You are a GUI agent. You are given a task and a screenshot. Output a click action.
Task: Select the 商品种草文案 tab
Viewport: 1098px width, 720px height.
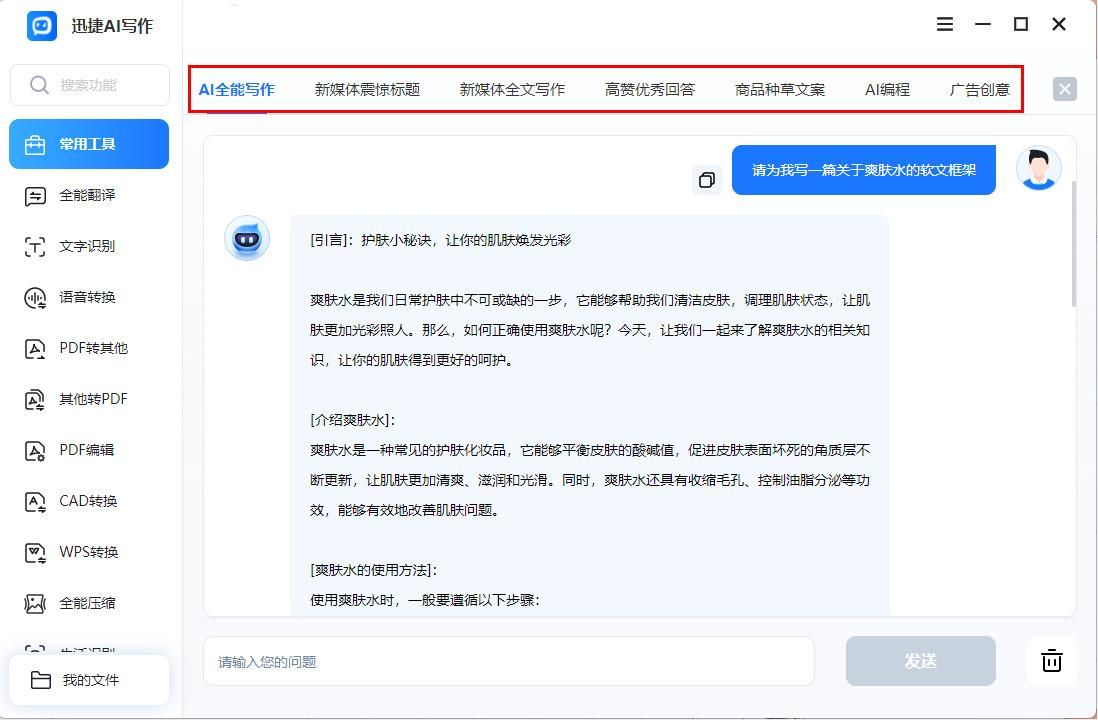[x=780, y=90]
